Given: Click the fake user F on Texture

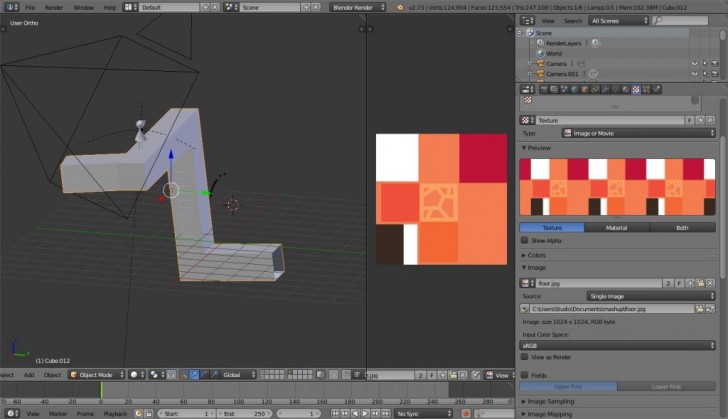Looking at the screenshot, I should pyautogui.click(x=689, y=120).
